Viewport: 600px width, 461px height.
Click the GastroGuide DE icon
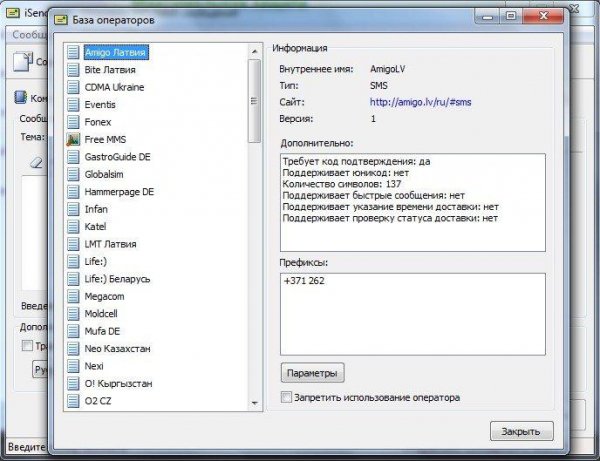click(73, 157)
